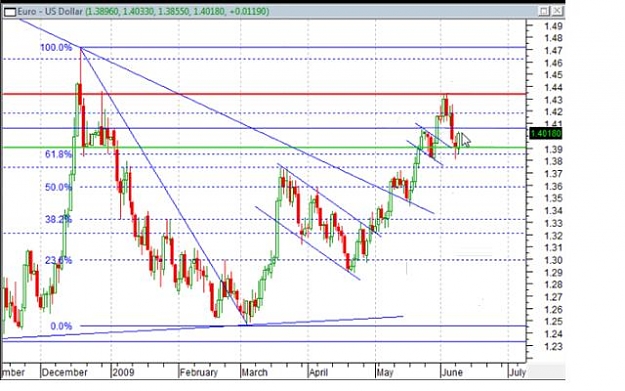
Task: Click the June label on the time axis
Action: coord(452,373)
